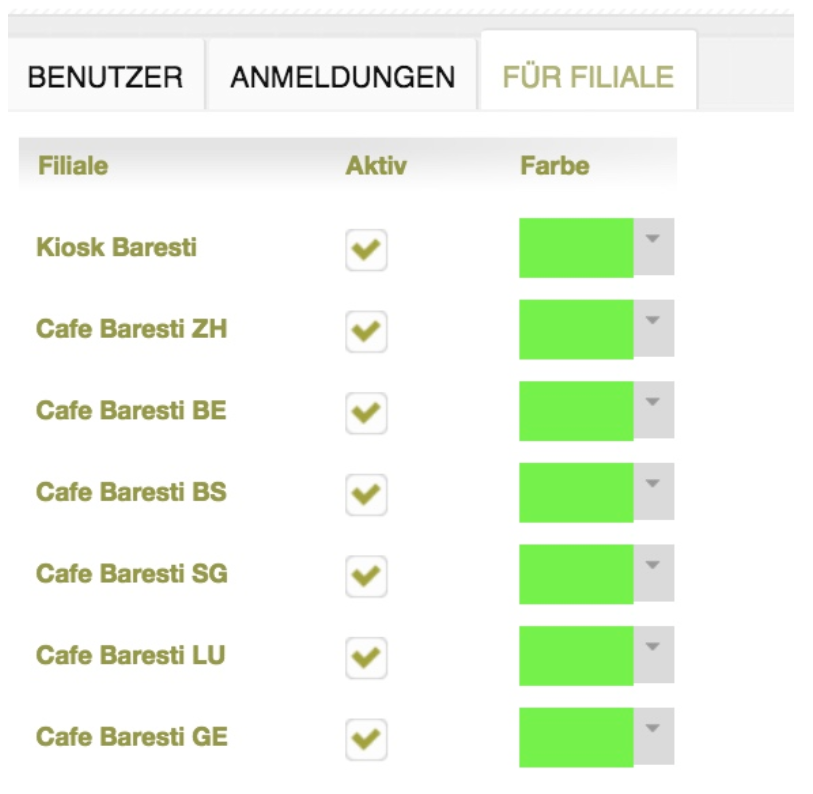Click the Kiosk Baresti branch name
Viewport: 813px width, 794px height.
click(117, 247)
